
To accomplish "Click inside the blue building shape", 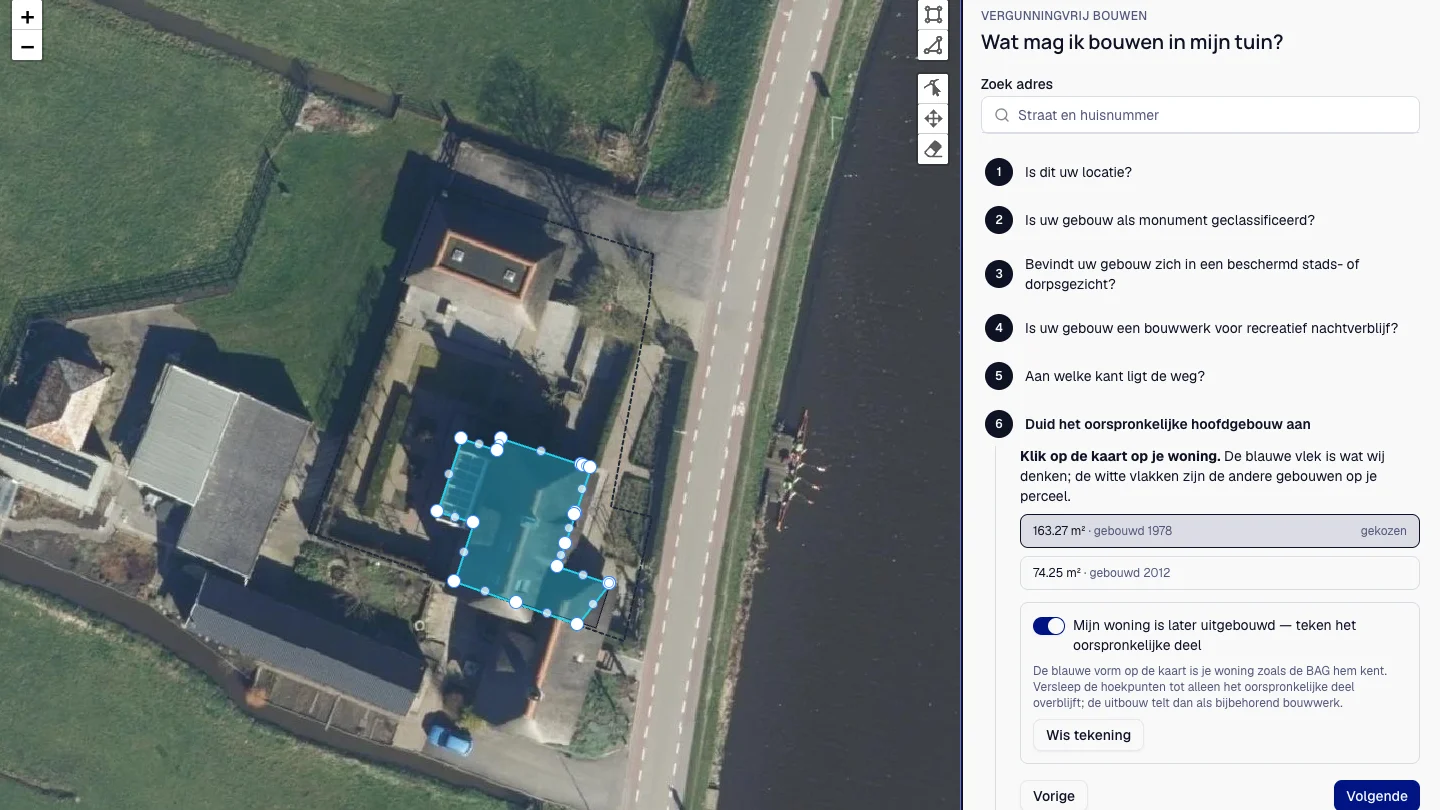I will [520, 530].
